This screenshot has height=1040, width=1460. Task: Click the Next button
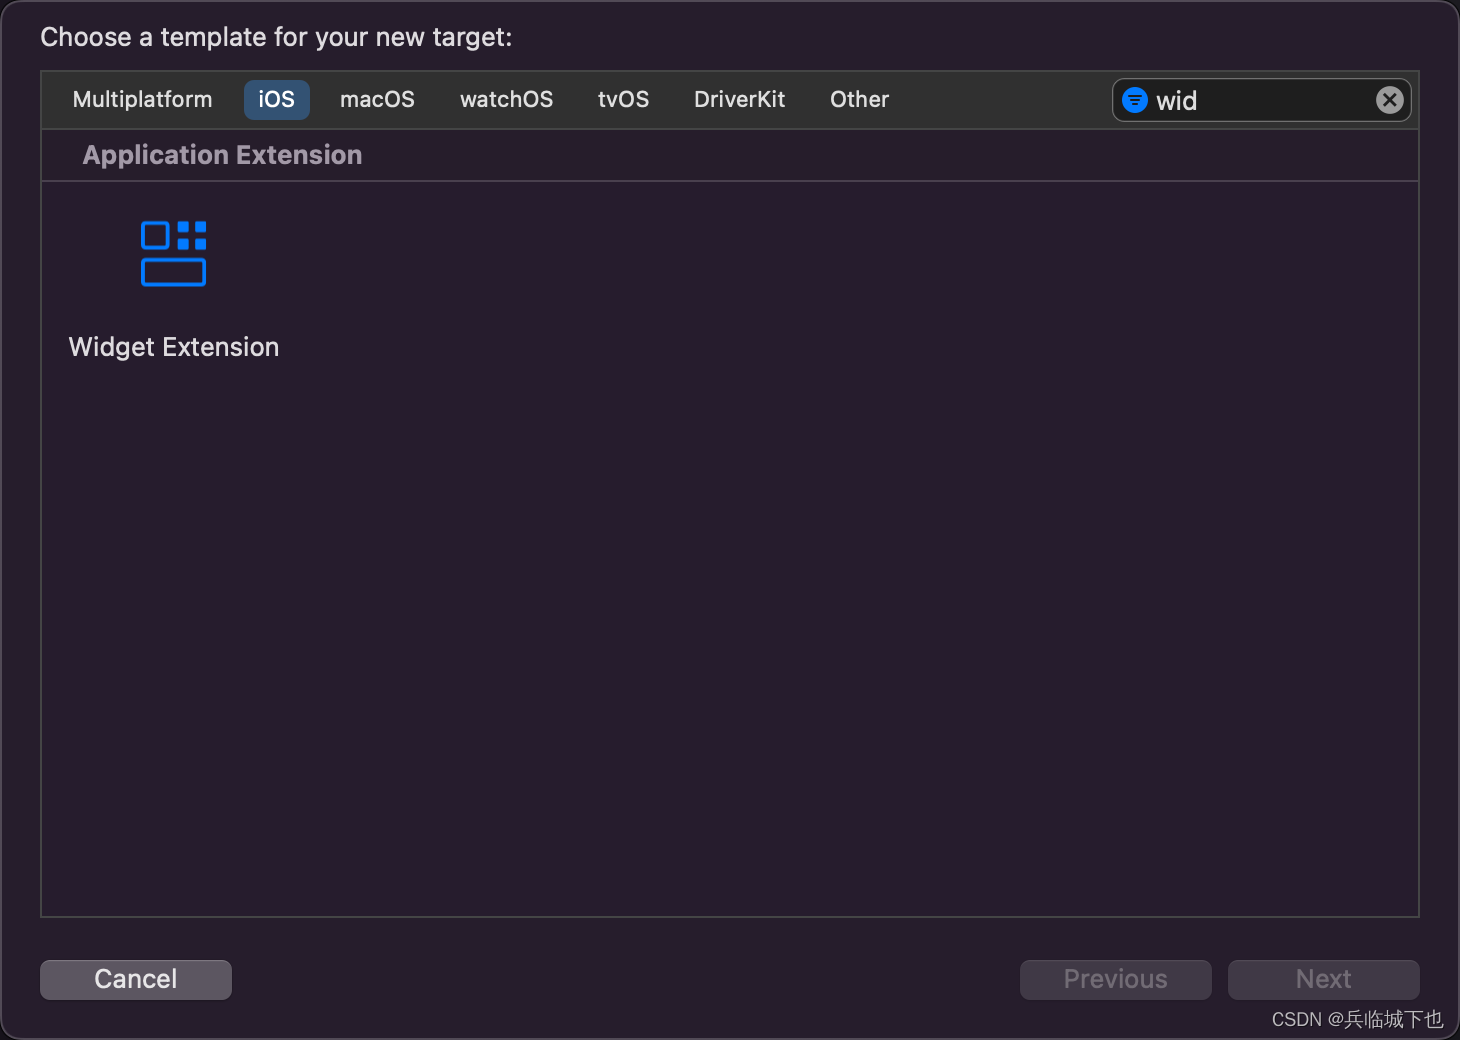click(1324, 979)
